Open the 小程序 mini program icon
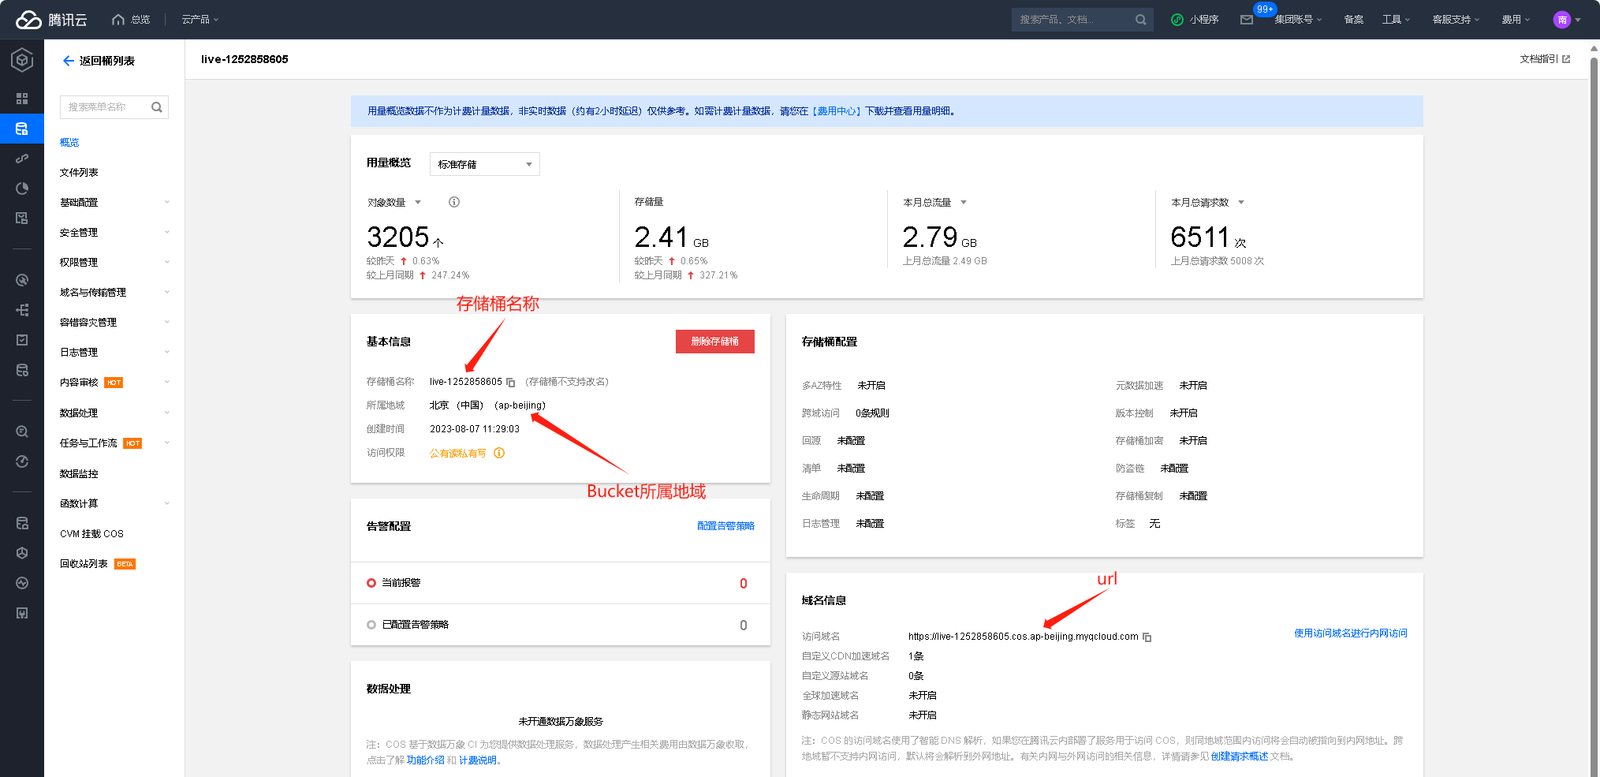 click(1177, 19)
